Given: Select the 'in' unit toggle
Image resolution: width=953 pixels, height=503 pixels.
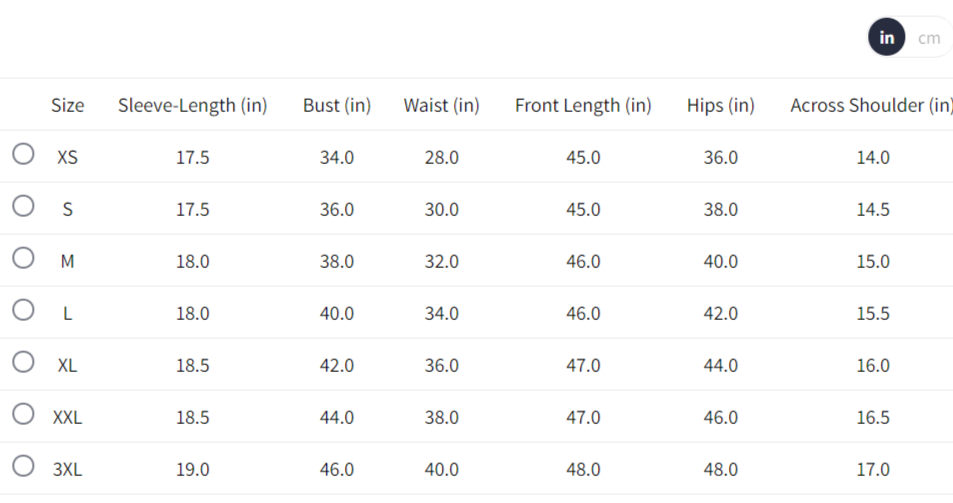Looking at the screenshot, I should [x=886, y=38].
